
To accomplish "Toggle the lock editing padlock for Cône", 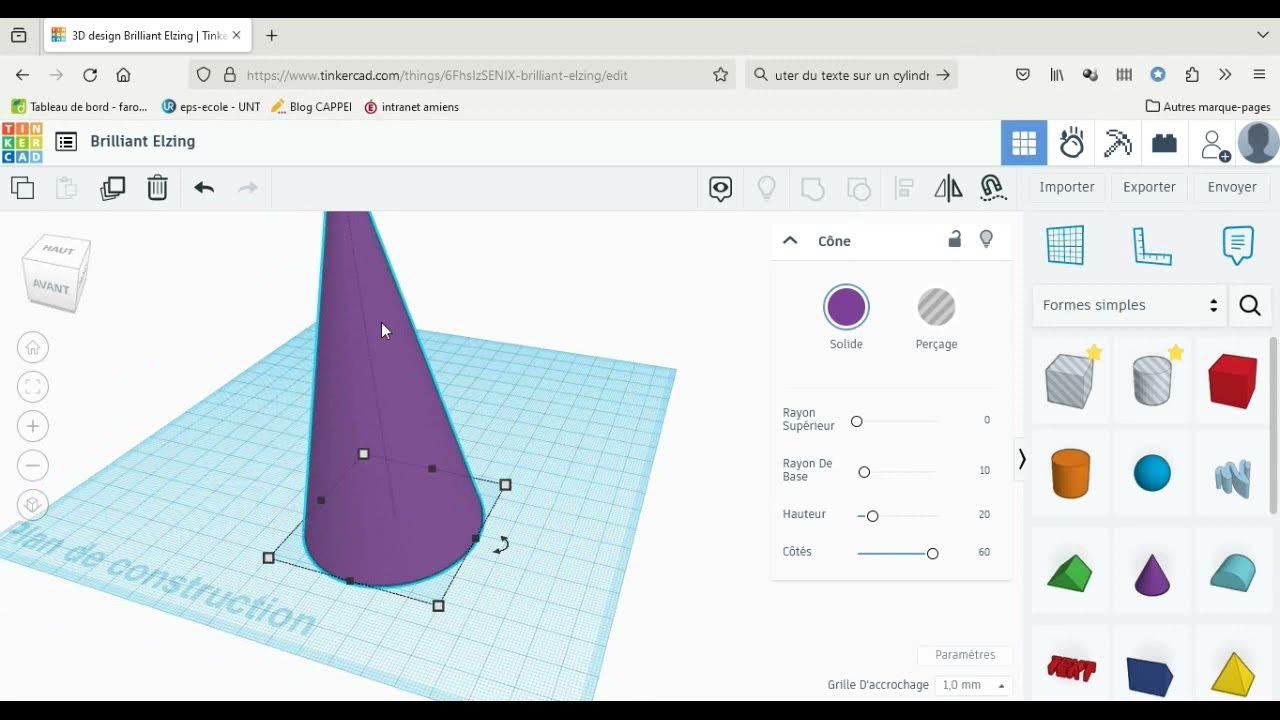I will [x=955, y=239].
